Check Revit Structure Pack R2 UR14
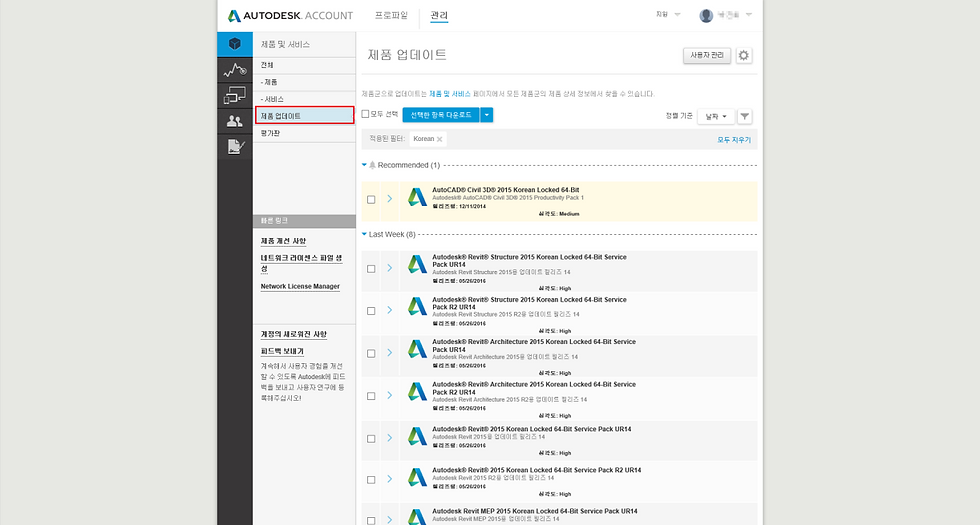980x525 pixels. (x=371, y=311)
